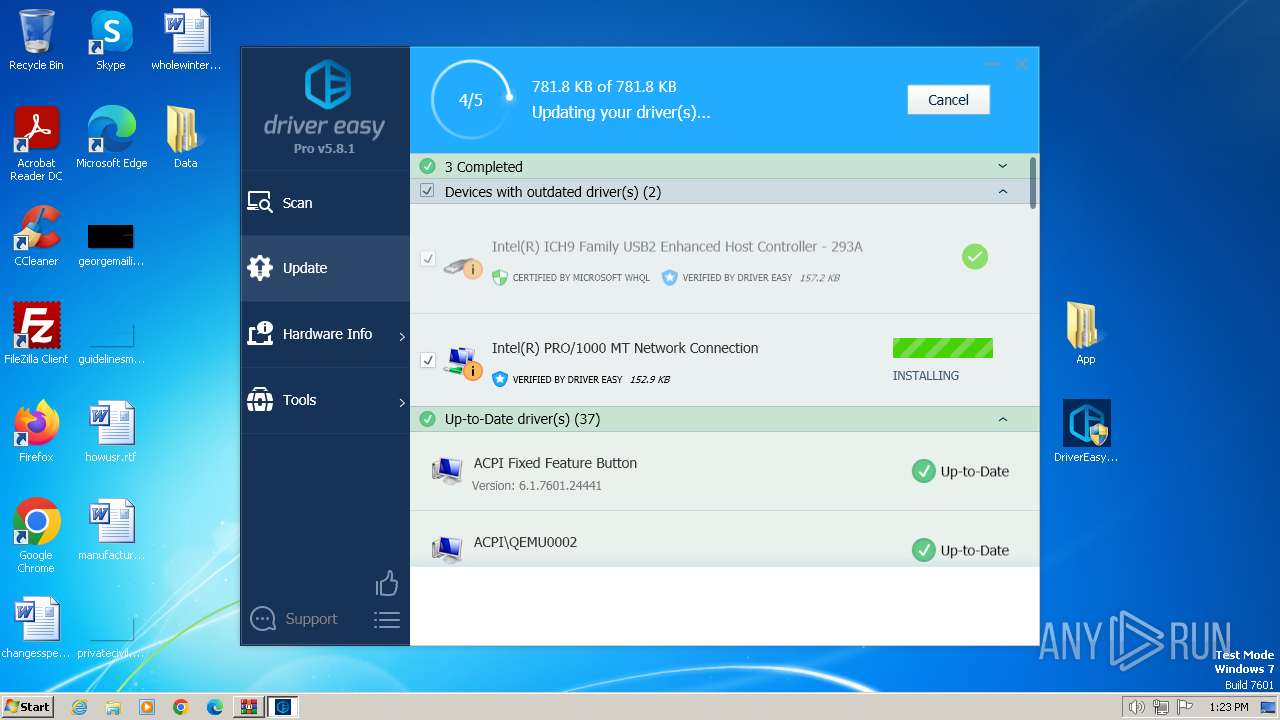Open the hamburger menu icon near Support

[x=387, y=620]
